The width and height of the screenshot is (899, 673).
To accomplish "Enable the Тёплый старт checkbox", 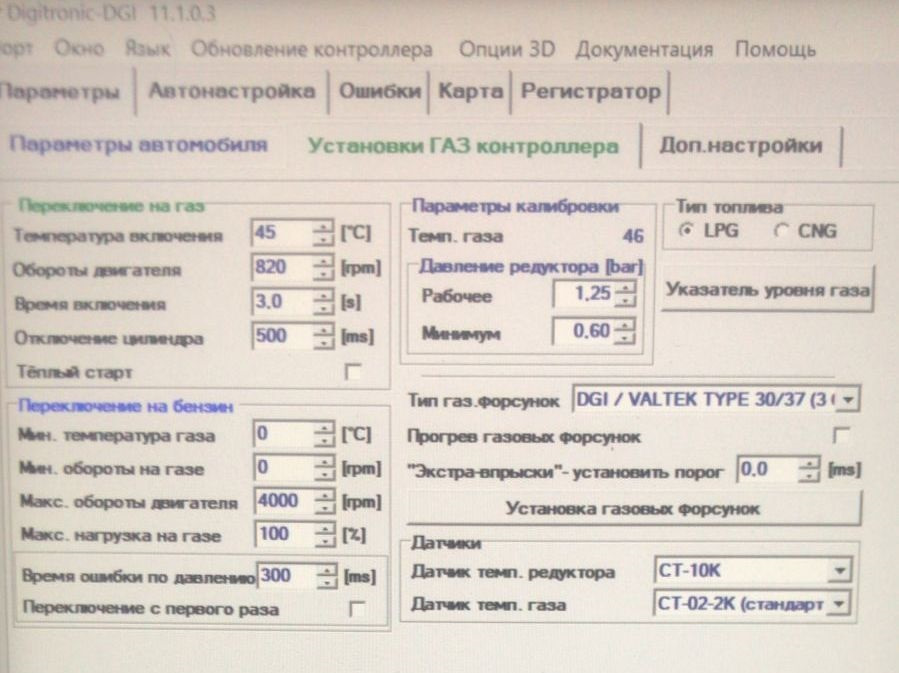I will tap(350, 372).
